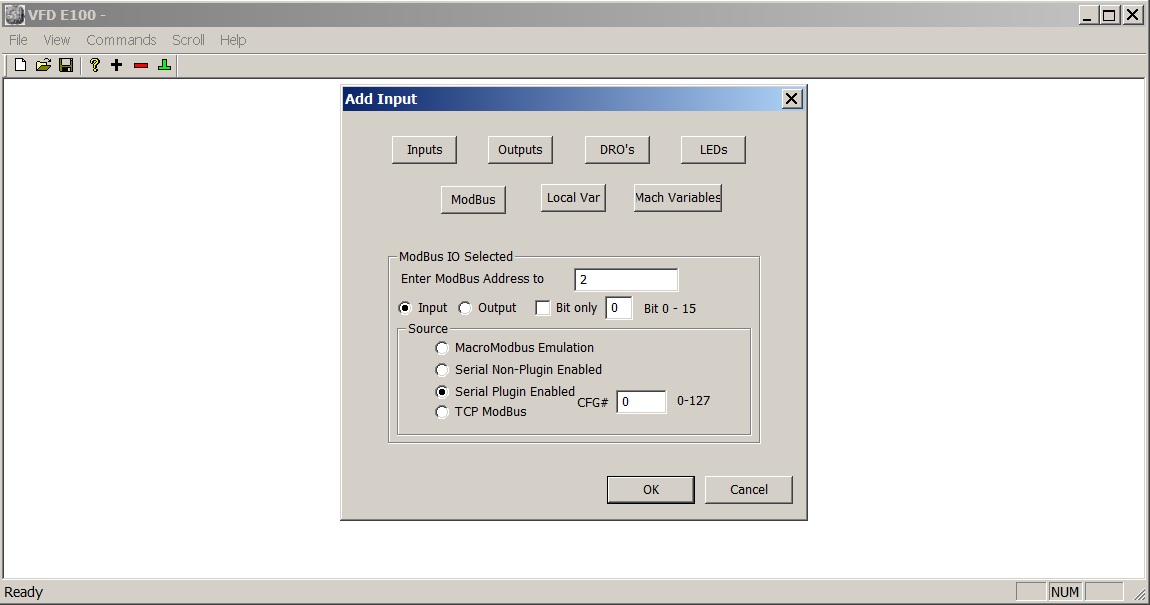The image size is (1150, 605).
Task: Click the New file toolbar icon
Action: point(21,65)
